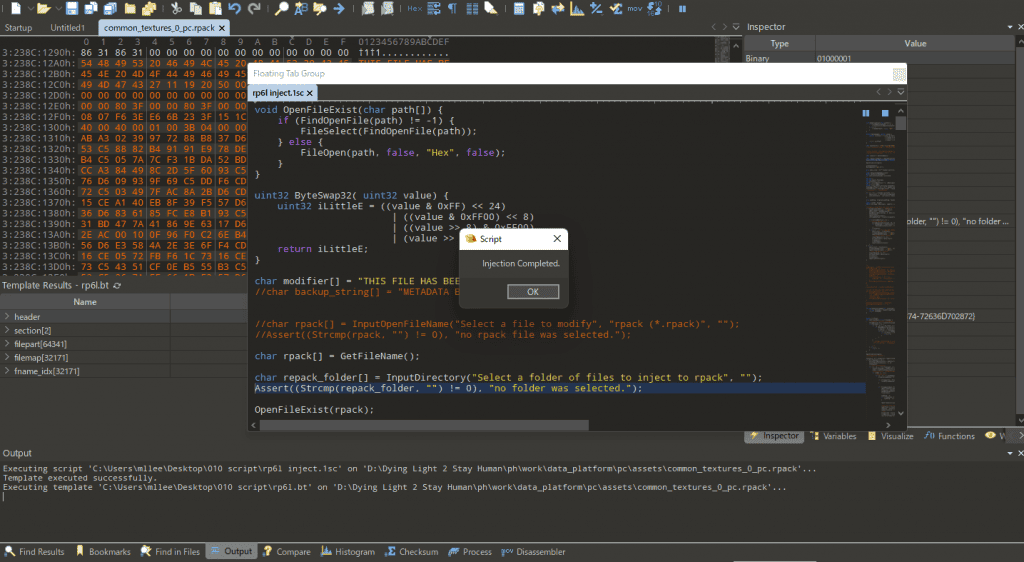Screen dimensions: 1024x562
Task: Cut selection with the scissors icon
Action: (x=176, y=8)
